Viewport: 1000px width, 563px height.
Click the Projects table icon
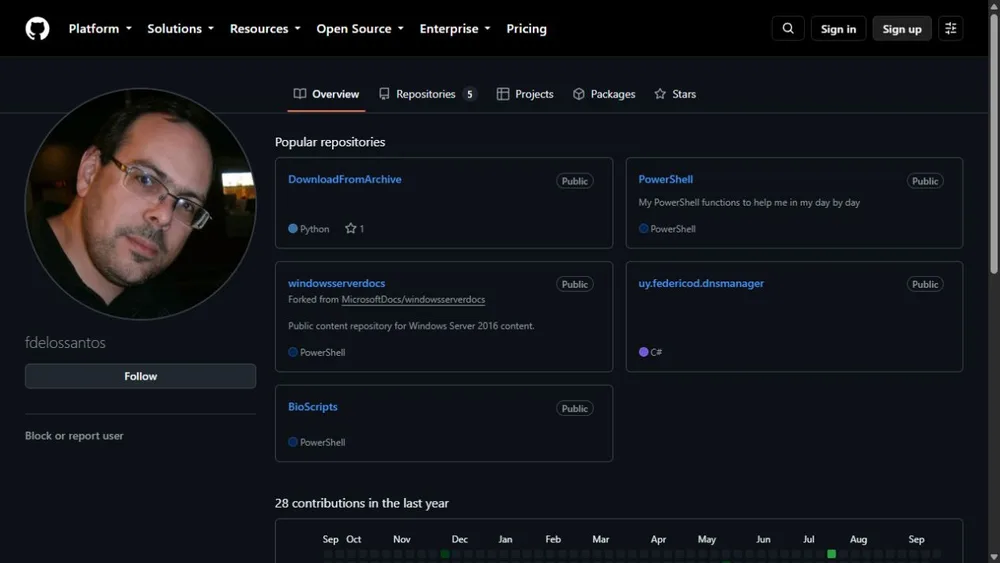tap(503, 94)
